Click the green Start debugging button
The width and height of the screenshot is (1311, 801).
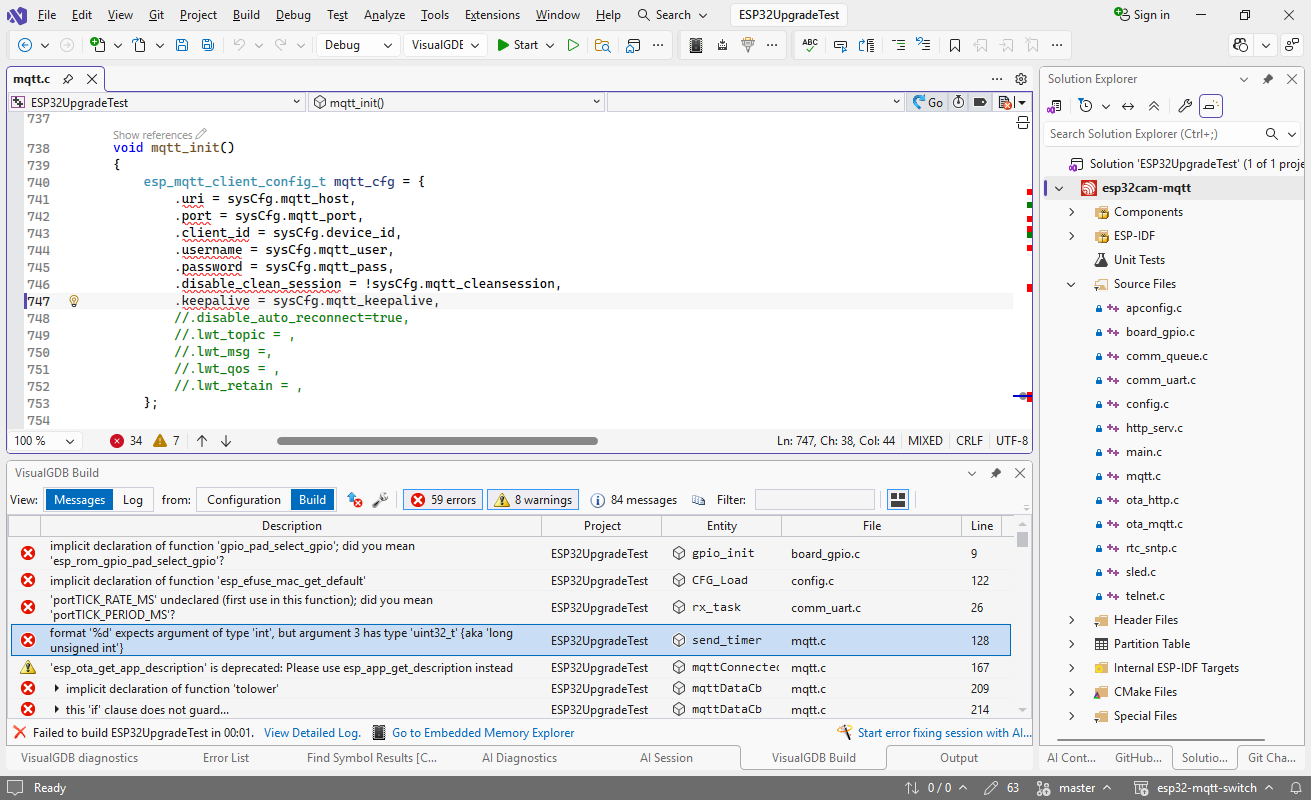click(x=517, y=45)
